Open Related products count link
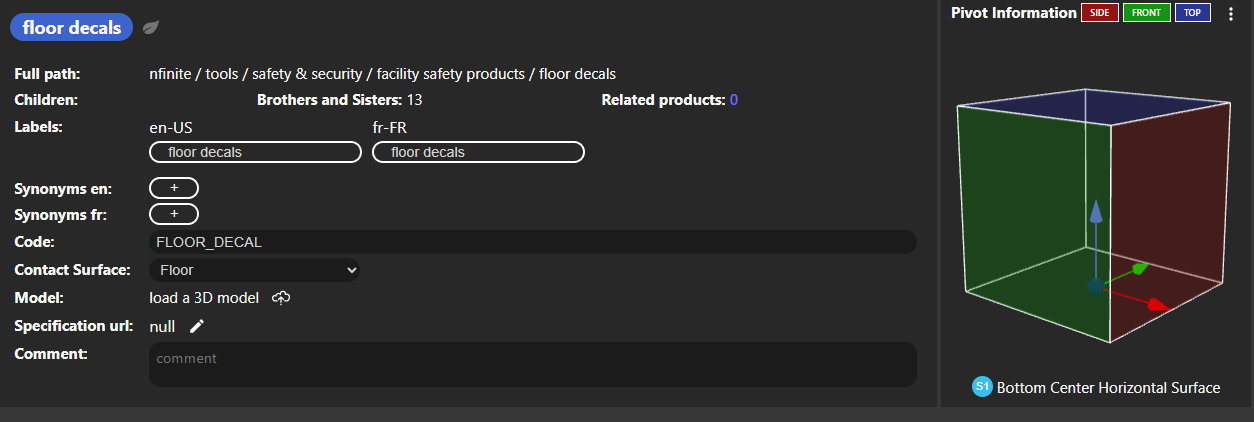 [733, 100]
